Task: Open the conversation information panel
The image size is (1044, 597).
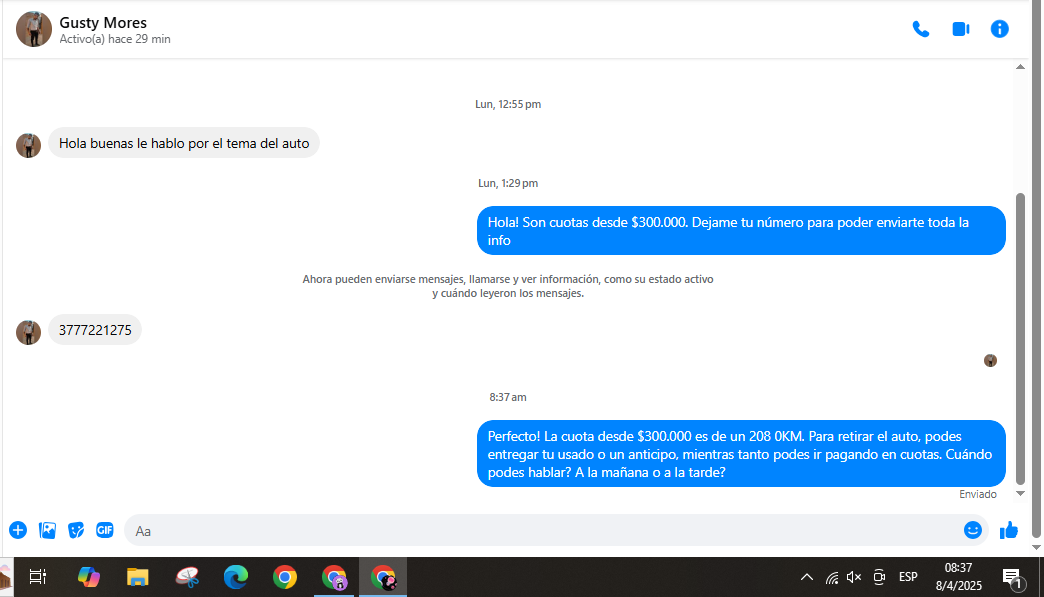Action: coord(999,29)
